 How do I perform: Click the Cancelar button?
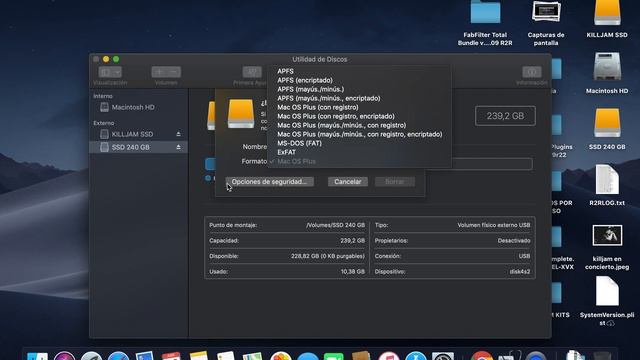348,182
